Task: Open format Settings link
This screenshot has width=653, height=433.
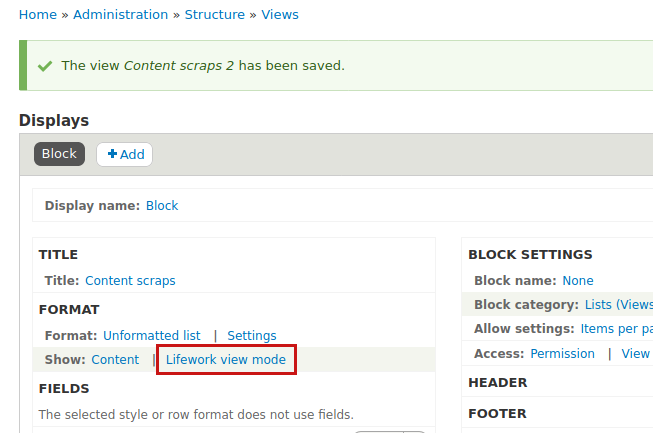Action: click(252, 336)
